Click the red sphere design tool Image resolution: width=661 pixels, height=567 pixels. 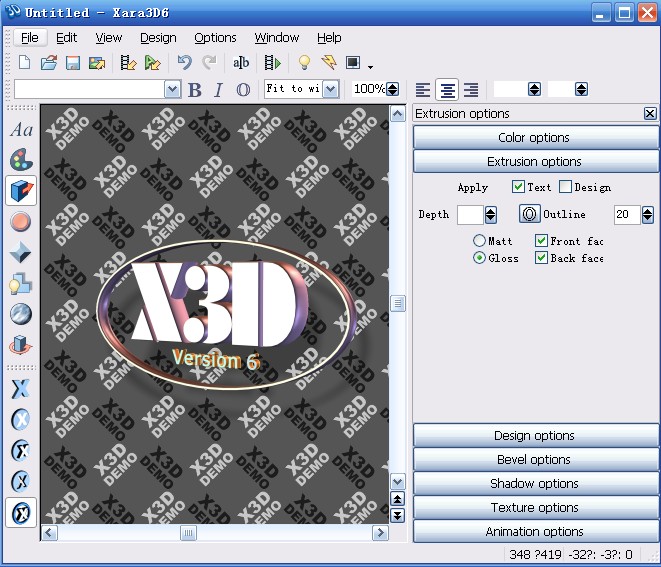[20, 222]
